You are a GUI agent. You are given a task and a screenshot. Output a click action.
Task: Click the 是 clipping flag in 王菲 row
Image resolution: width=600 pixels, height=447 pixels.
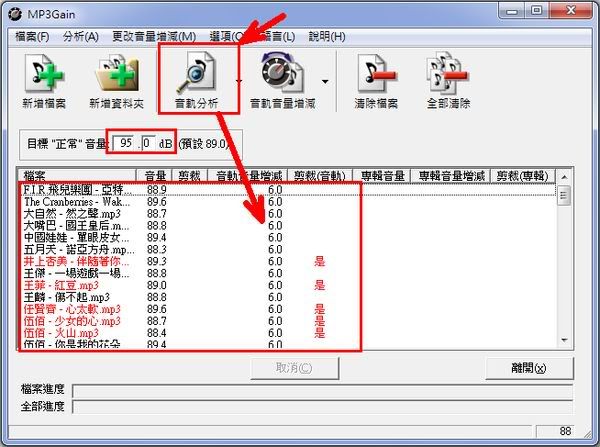tap(320, 285)
